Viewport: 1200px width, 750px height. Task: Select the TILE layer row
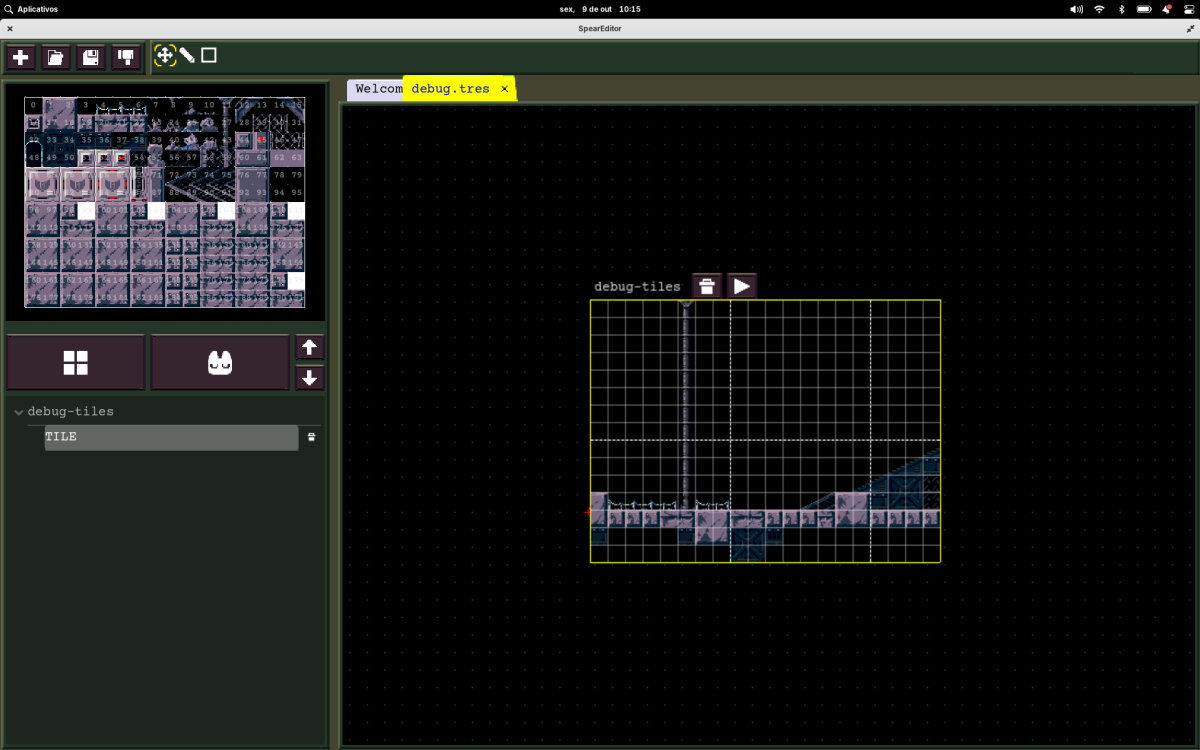[x=171, y=437]
